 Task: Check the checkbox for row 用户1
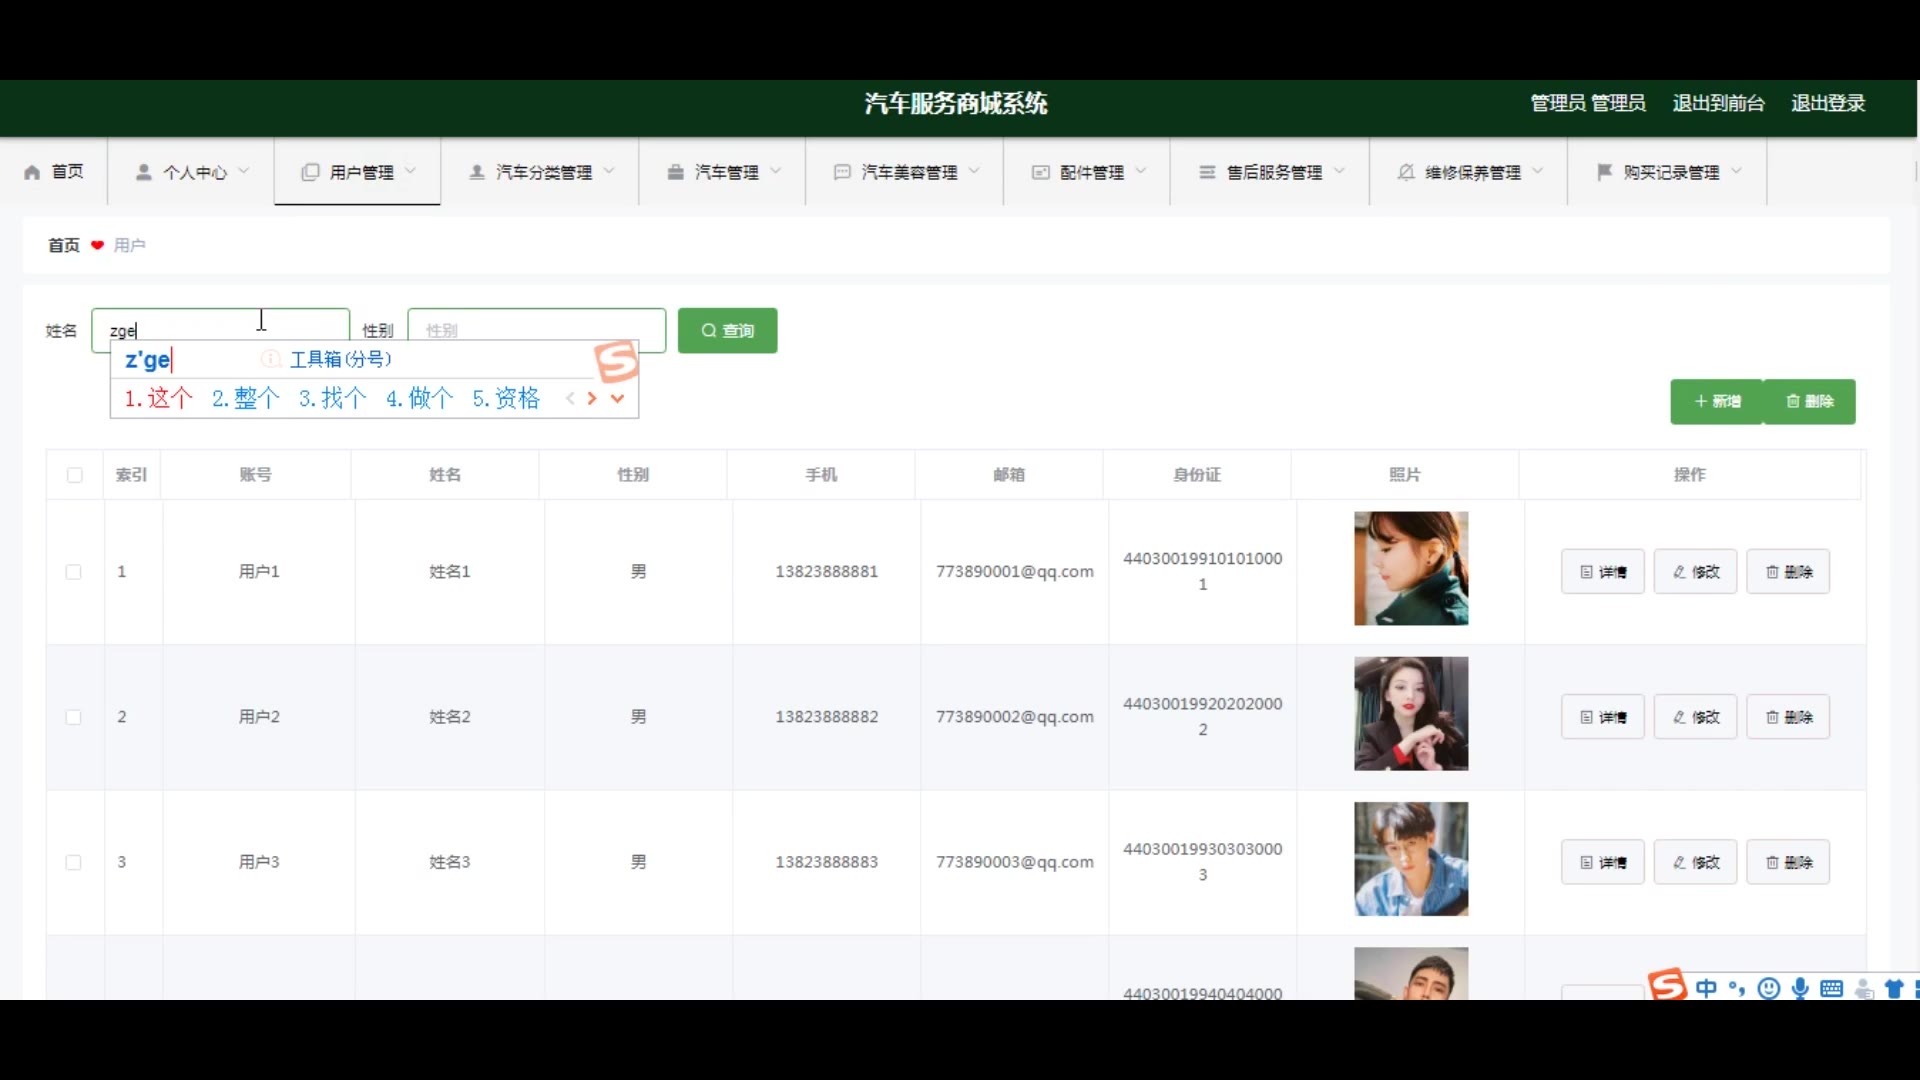coord(73,572)
